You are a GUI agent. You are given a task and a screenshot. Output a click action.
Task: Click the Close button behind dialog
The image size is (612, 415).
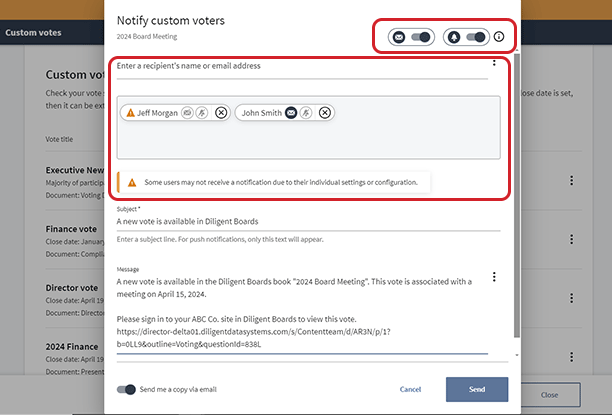click(549, 394)
